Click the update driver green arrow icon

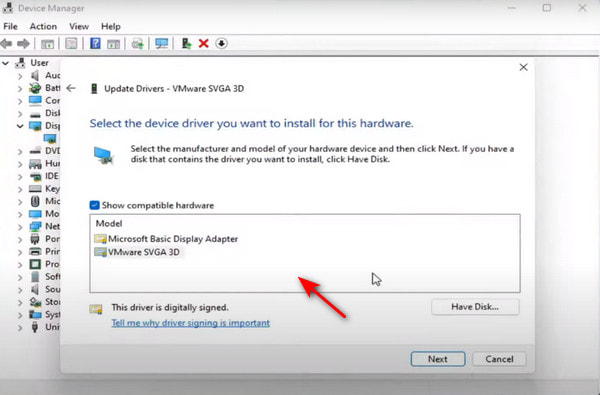coord(186,43)
